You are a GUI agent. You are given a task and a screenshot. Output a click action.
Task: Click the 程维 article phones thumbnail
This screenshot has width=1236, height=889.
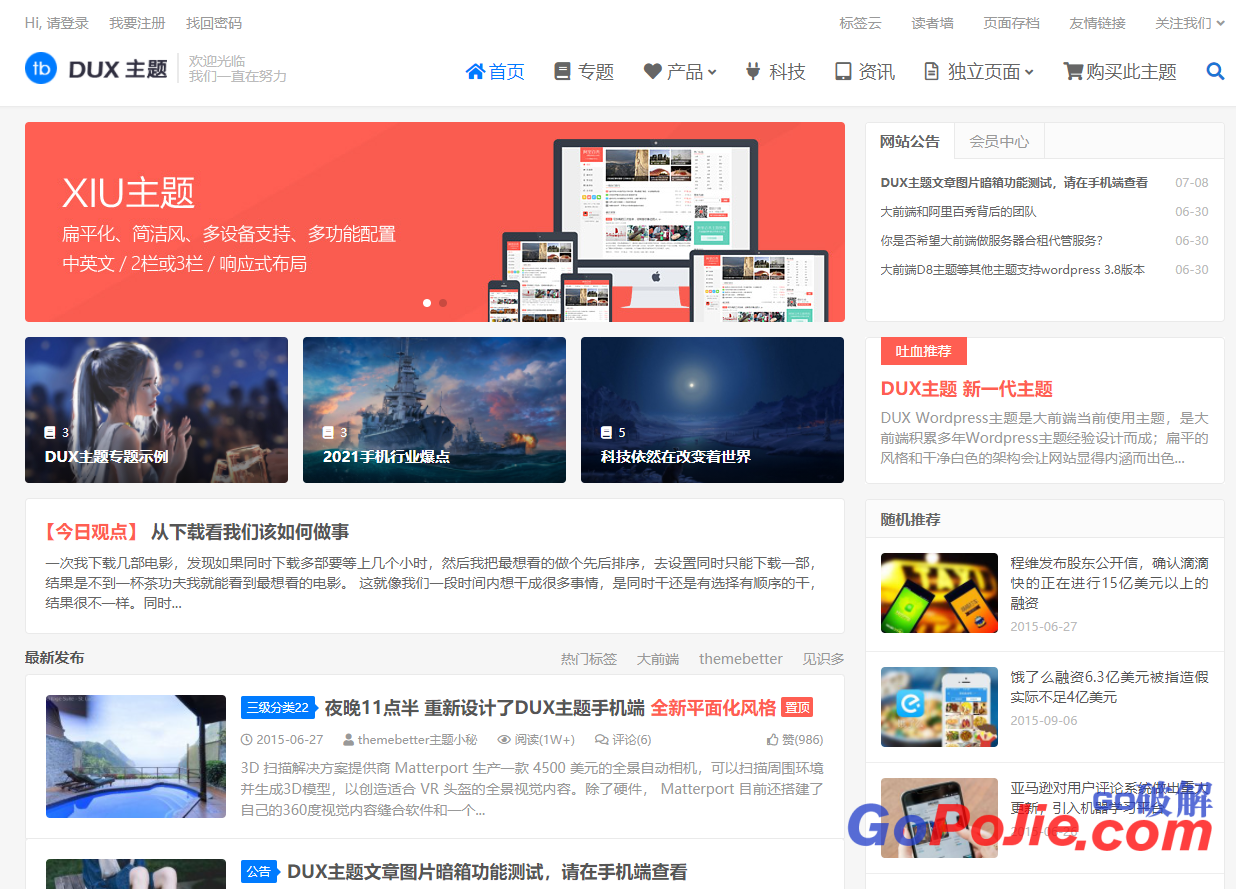pos(939,593)
